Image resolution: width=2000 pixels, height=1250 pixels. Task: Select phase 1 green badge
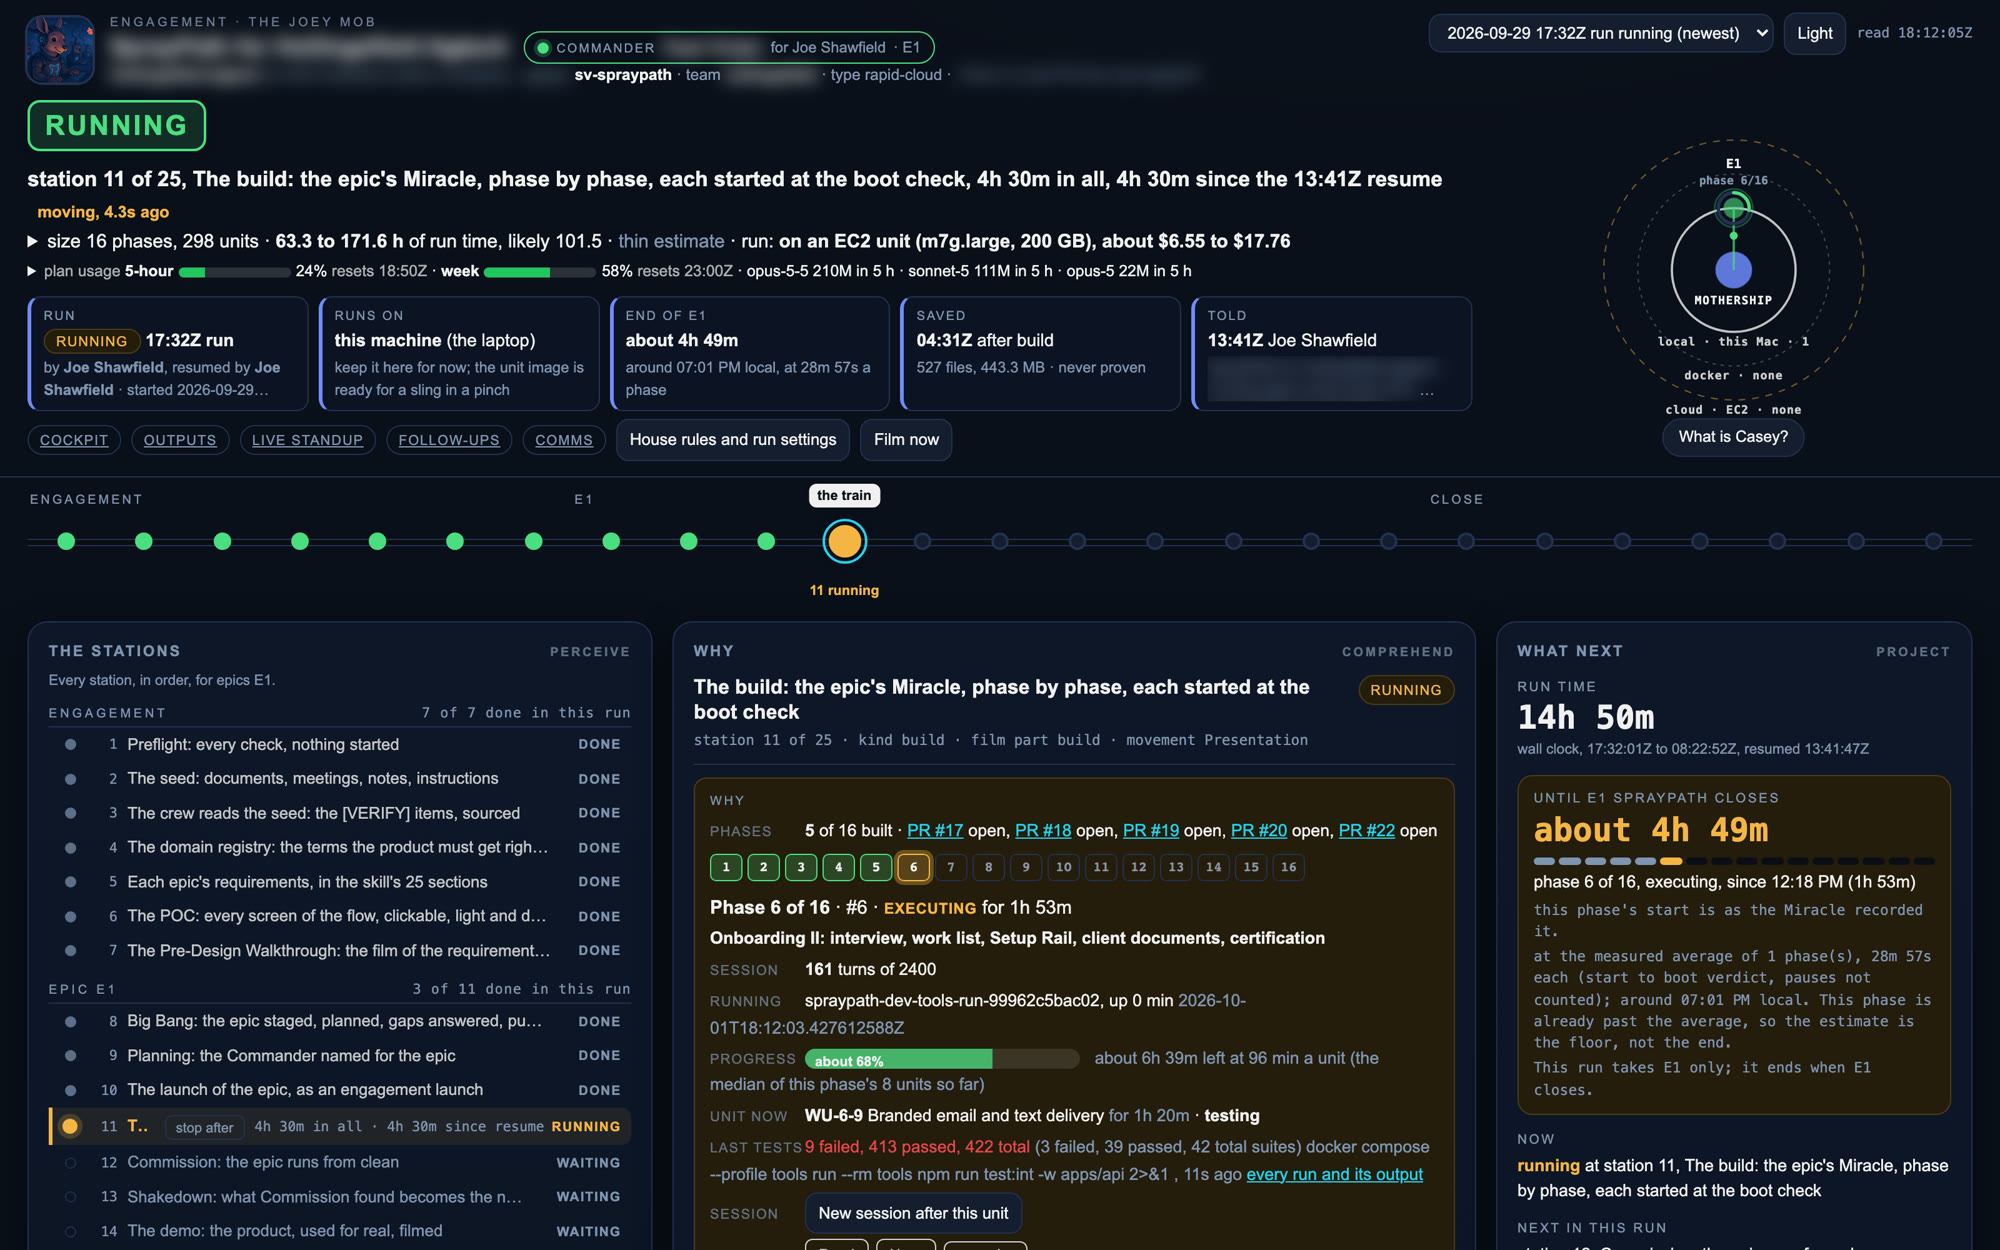tap(726, 867)
